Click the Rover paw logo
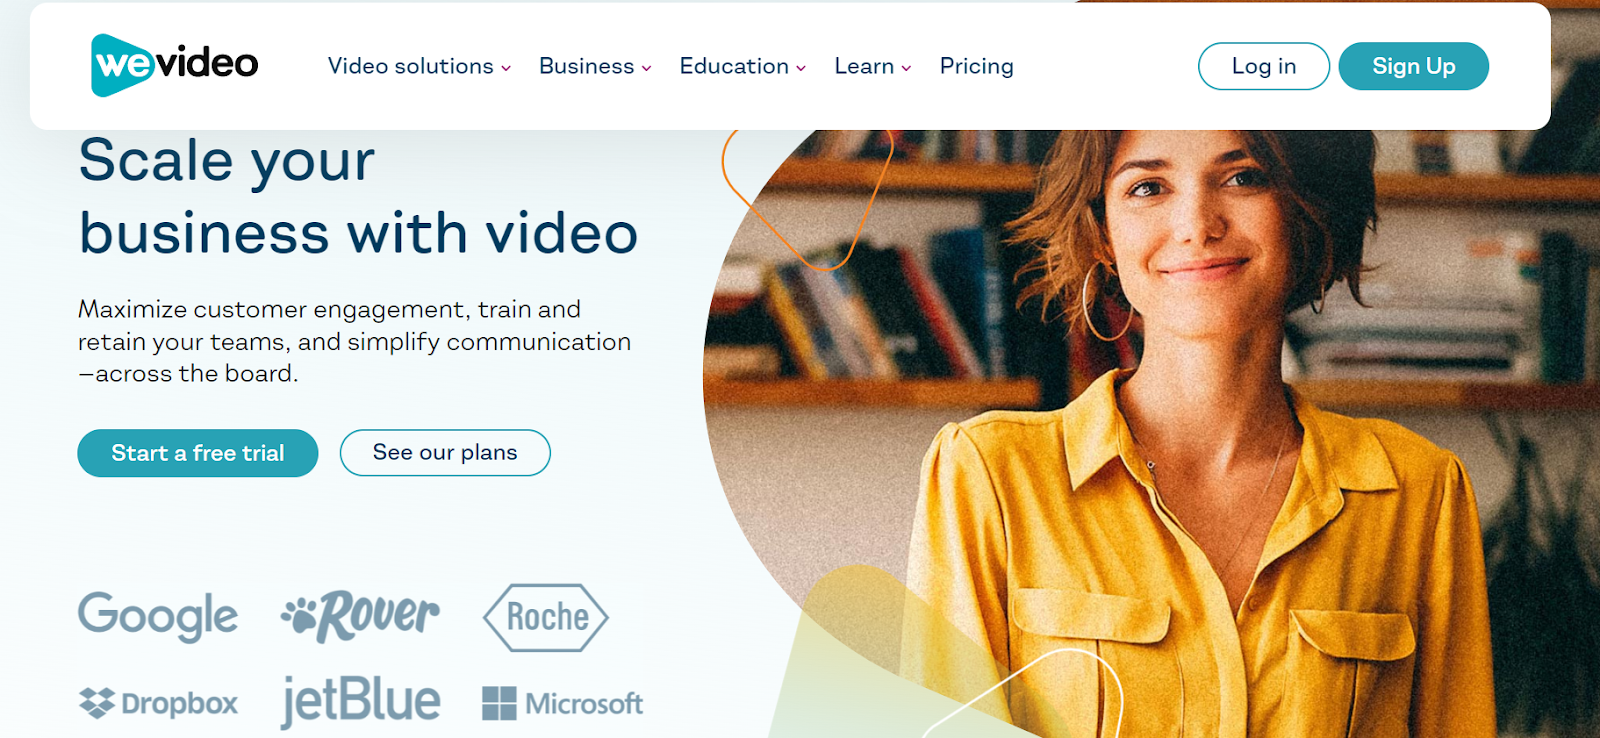1600x738 pixels. click(360, 616)
